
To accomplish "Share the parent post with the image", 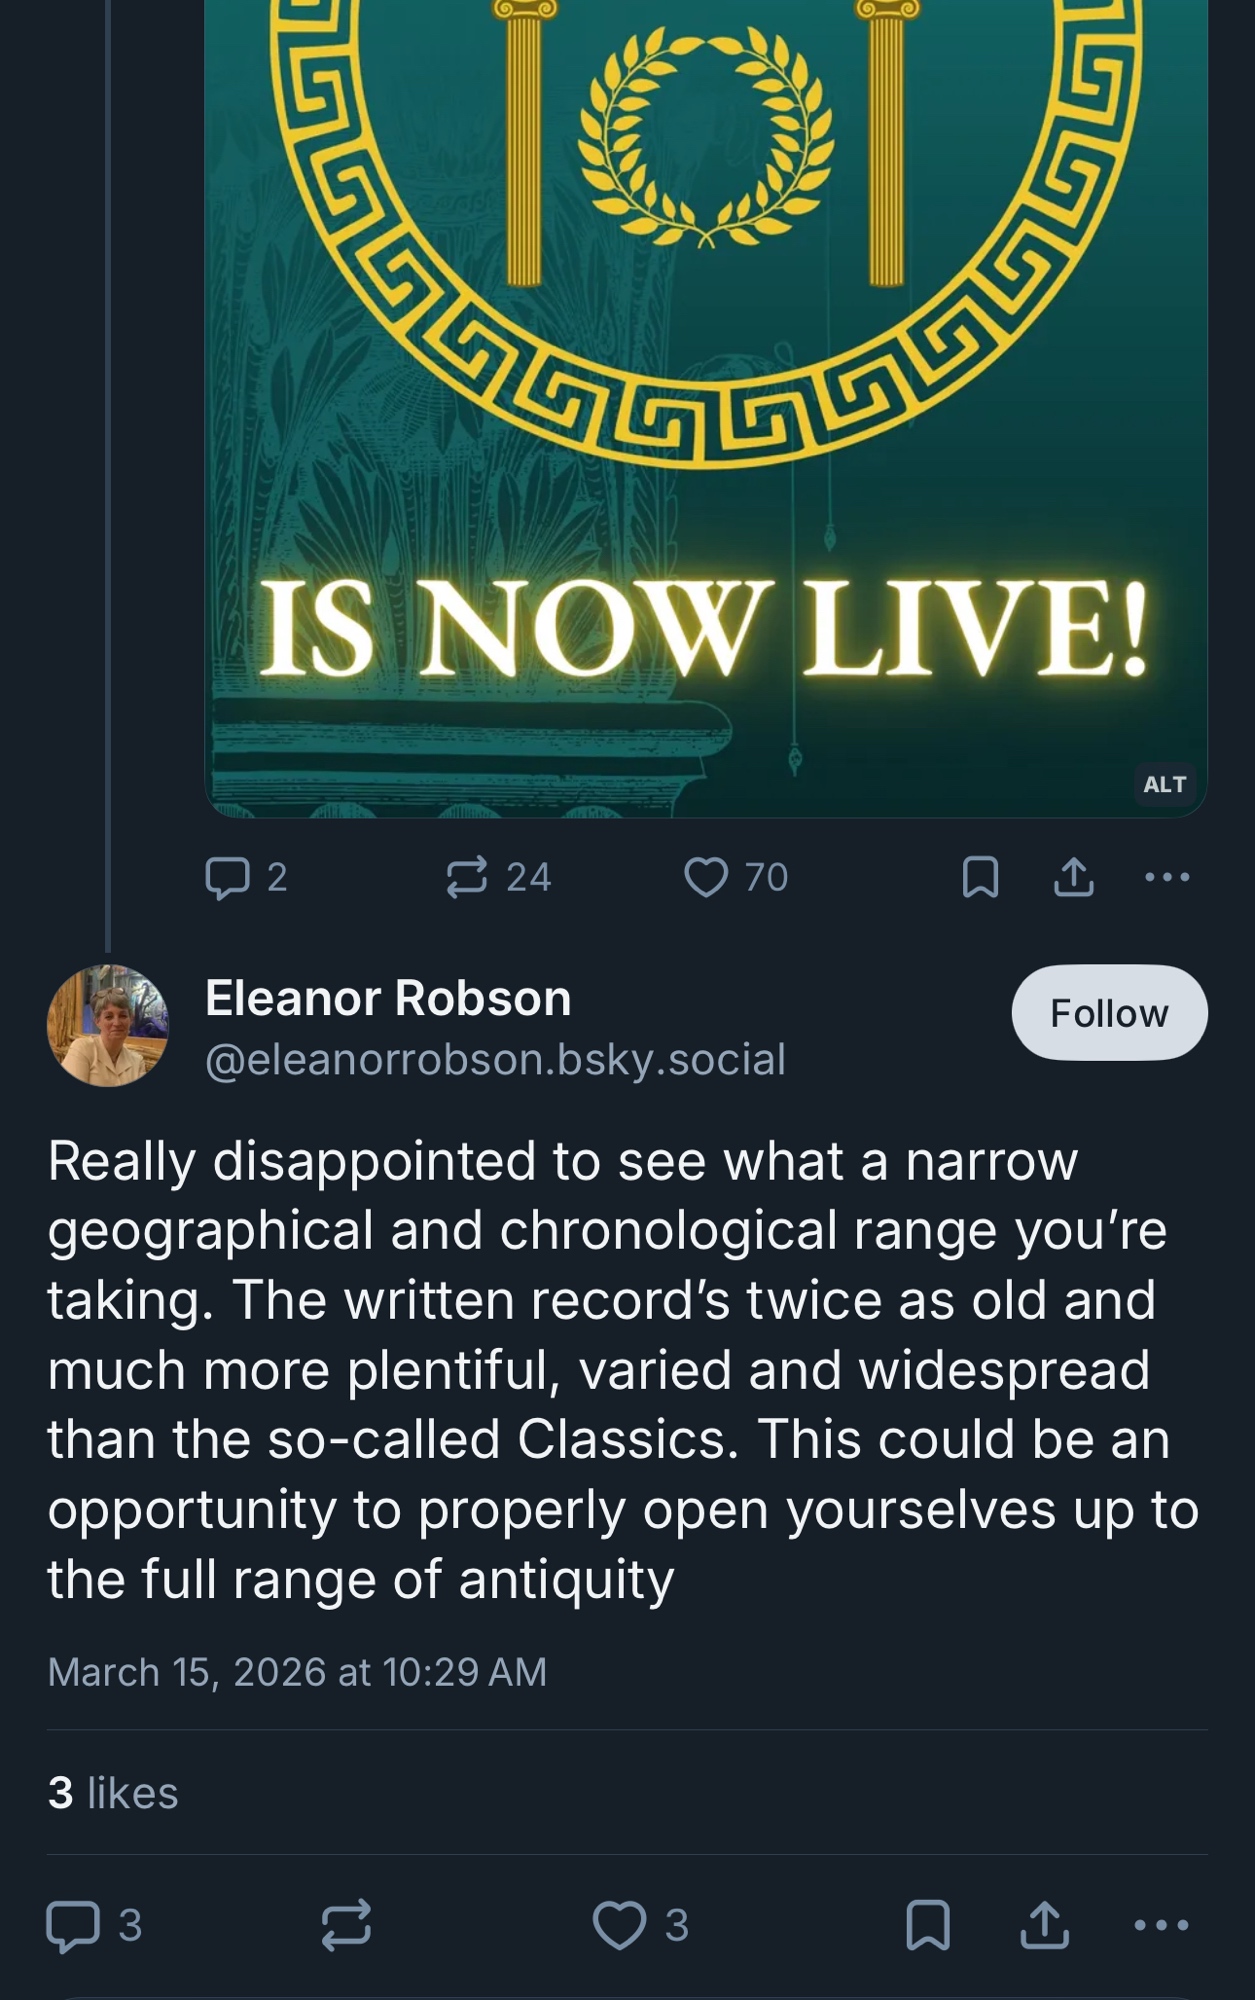I will tap(1073, 878).
